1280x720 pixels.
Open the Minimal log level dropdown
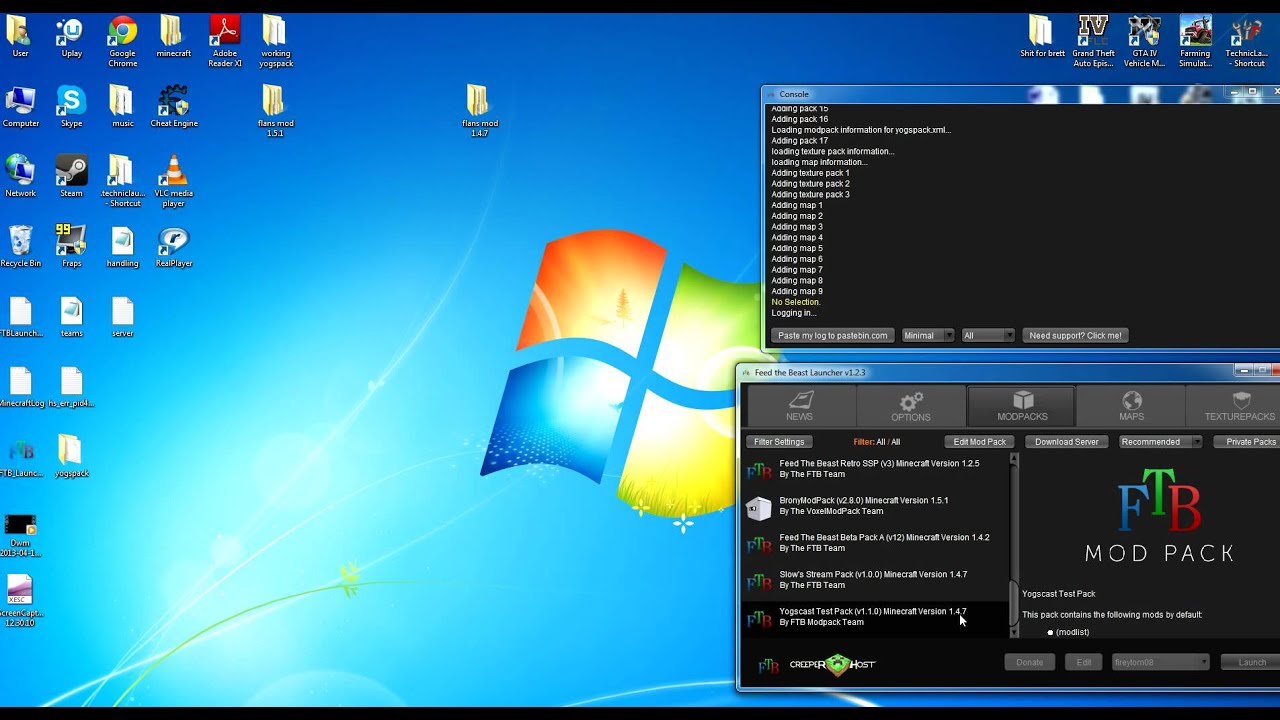click(927, 335)
